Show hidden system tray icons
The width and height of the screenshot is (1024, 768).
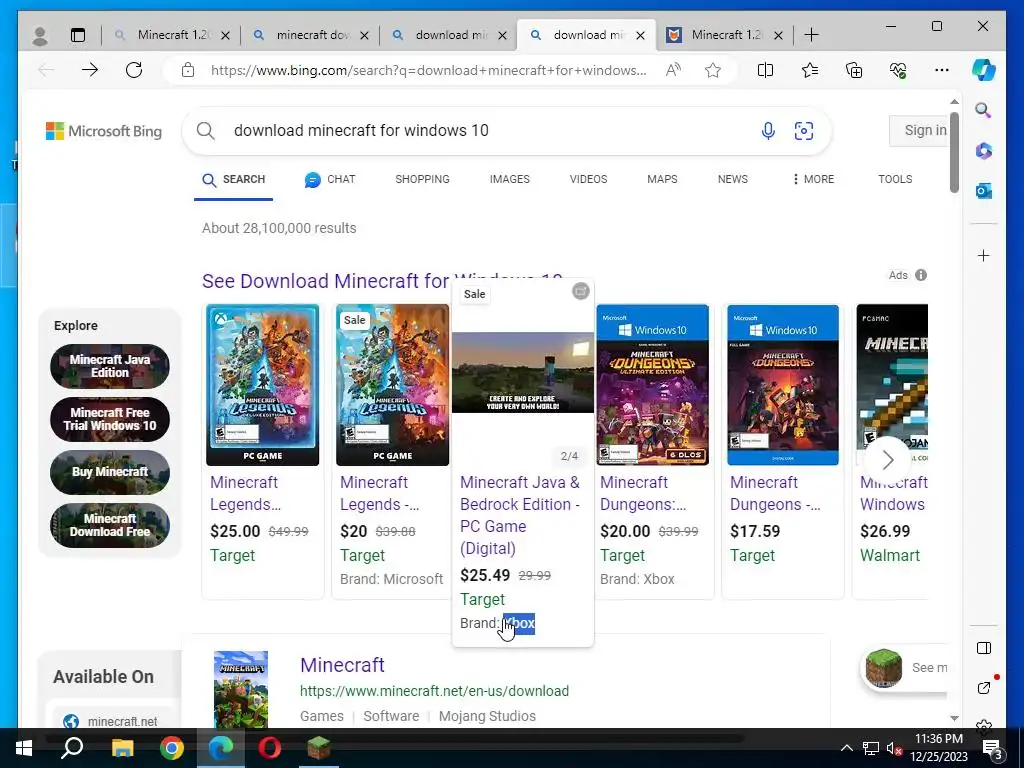tap(846, 748)
